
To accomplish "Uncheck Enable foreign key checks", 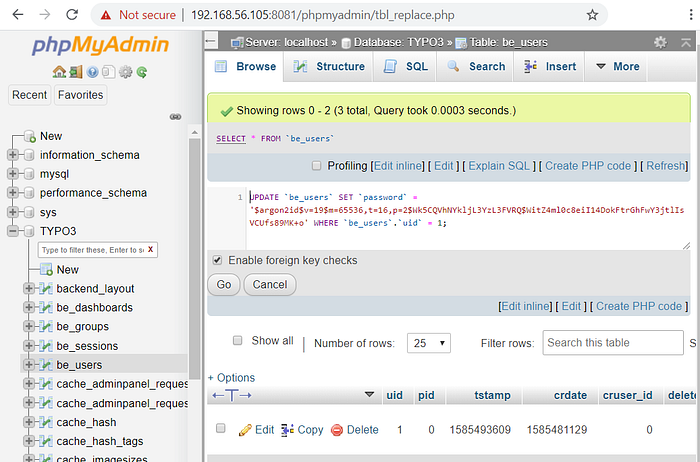I will (217, 260).
